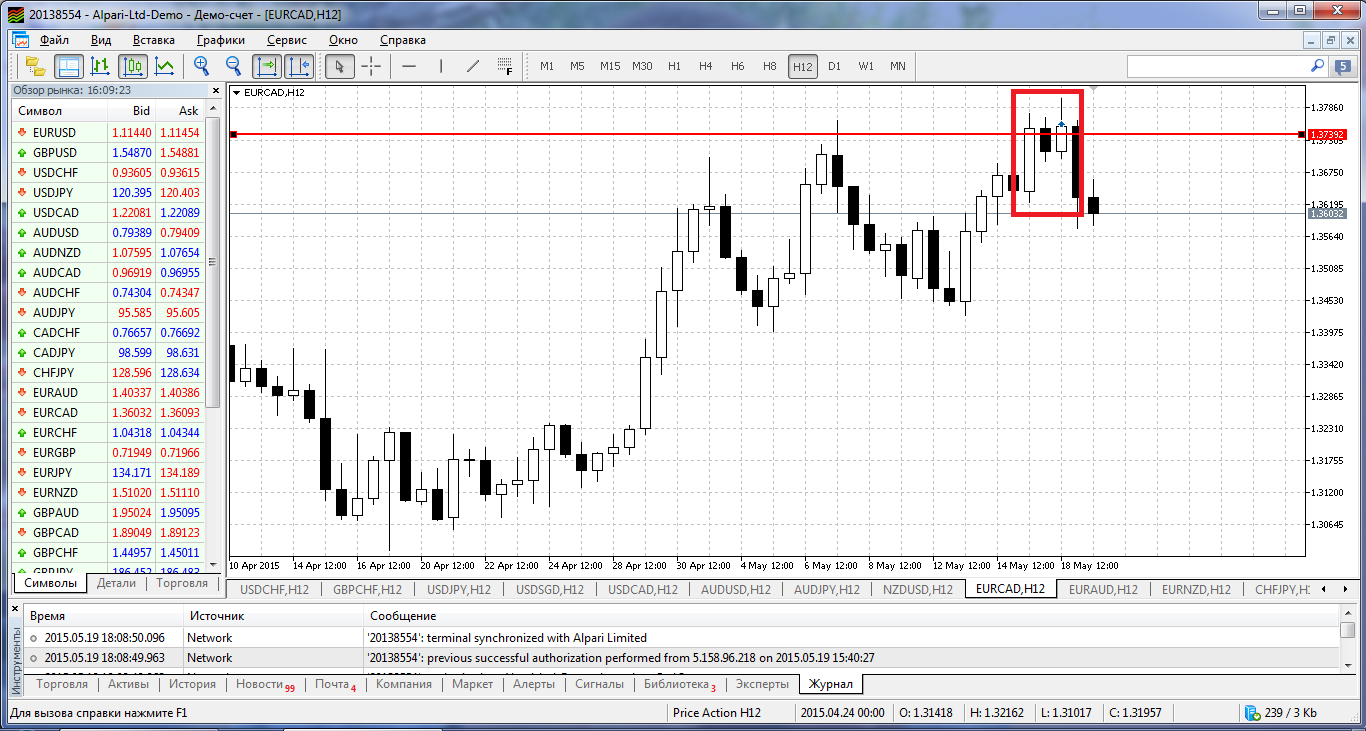Set timeframe to H4
Screen dimensions: 1366x731
705,66
